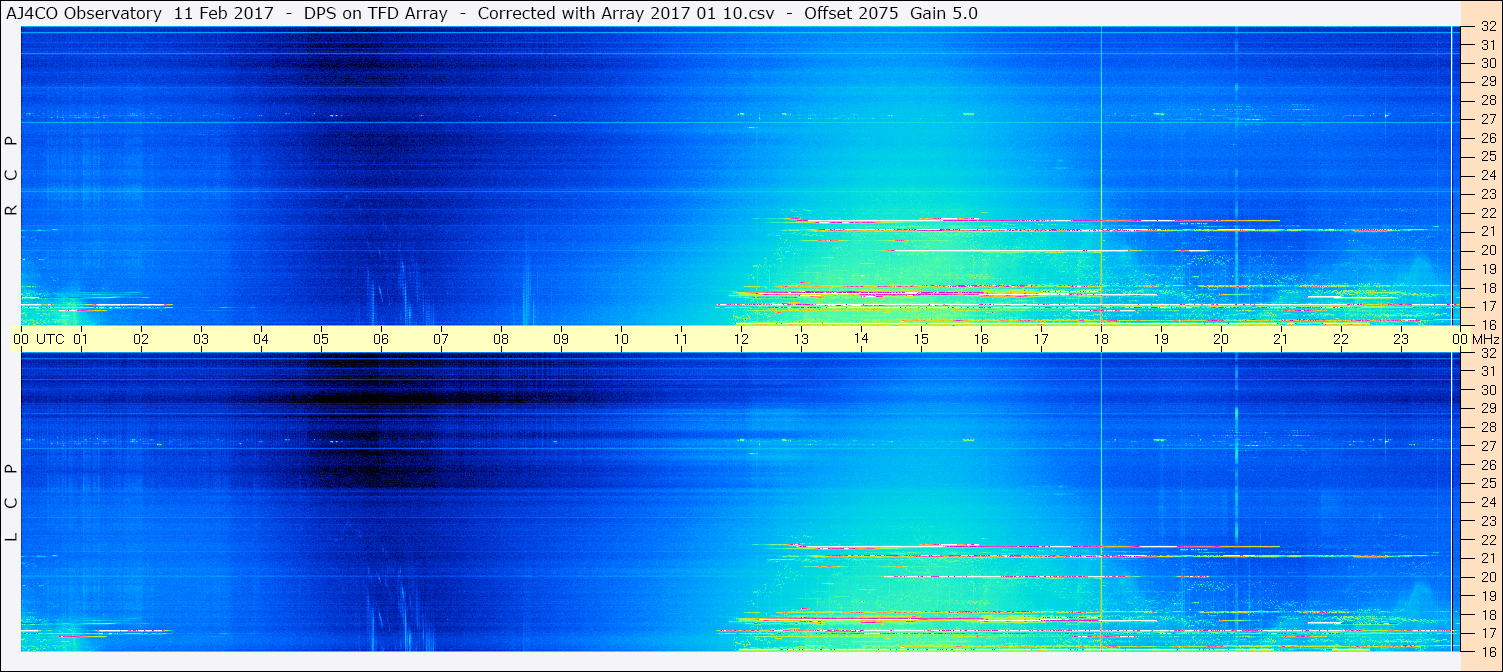Click the 28 MHz tick in the LCP scale

(1488, 427)
